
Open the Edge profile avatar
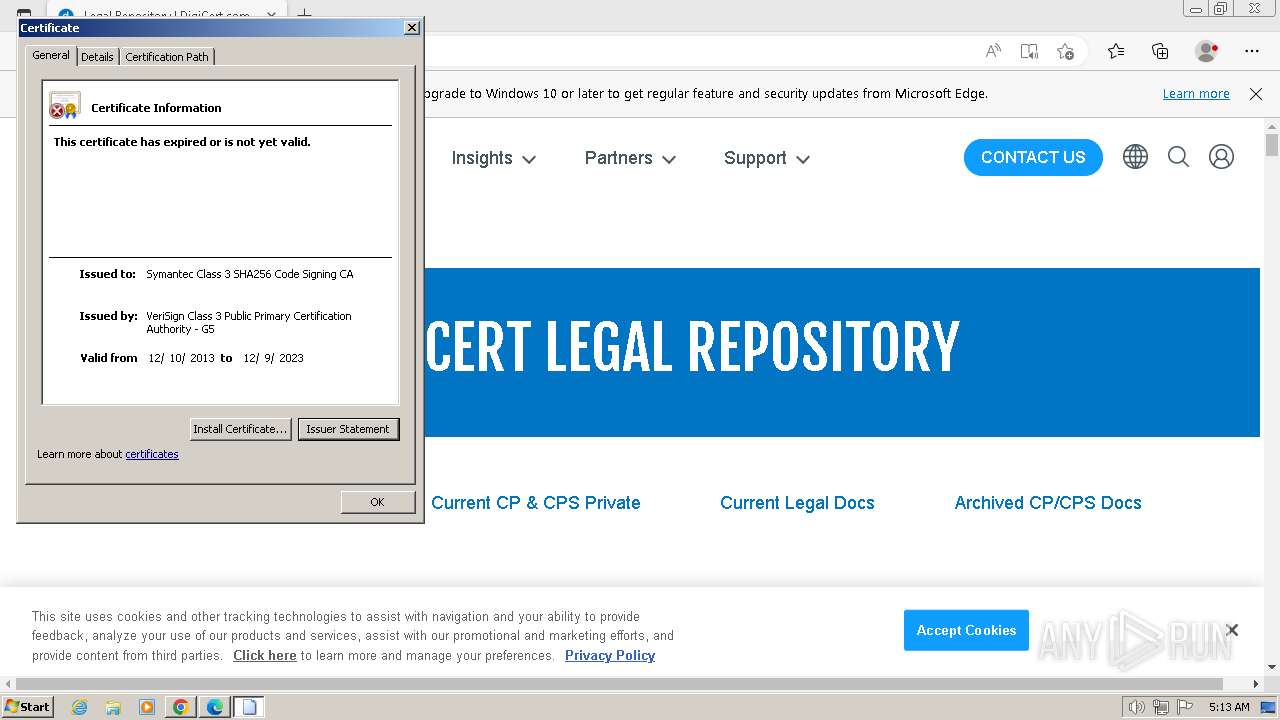point(1207,51)
